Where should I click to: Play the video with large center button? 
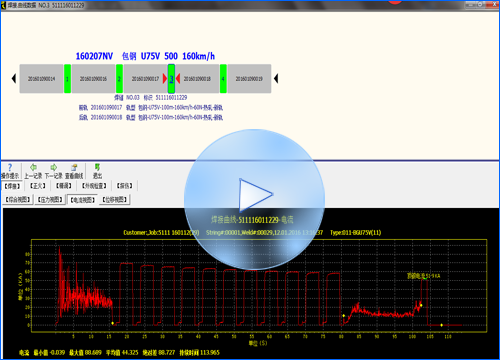[x=254, y=199]
